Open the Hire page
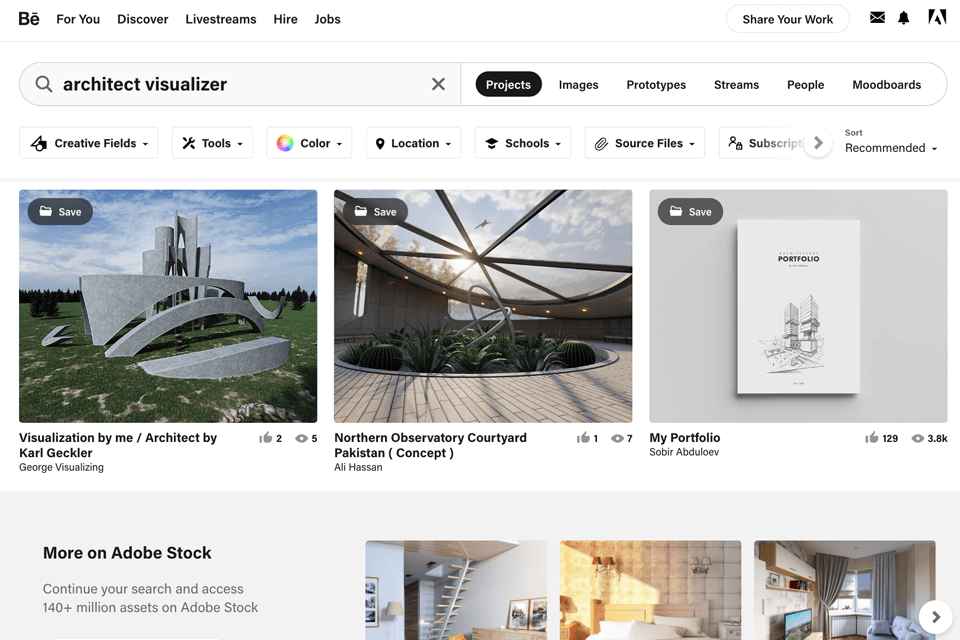 click(x=285, y=19)
